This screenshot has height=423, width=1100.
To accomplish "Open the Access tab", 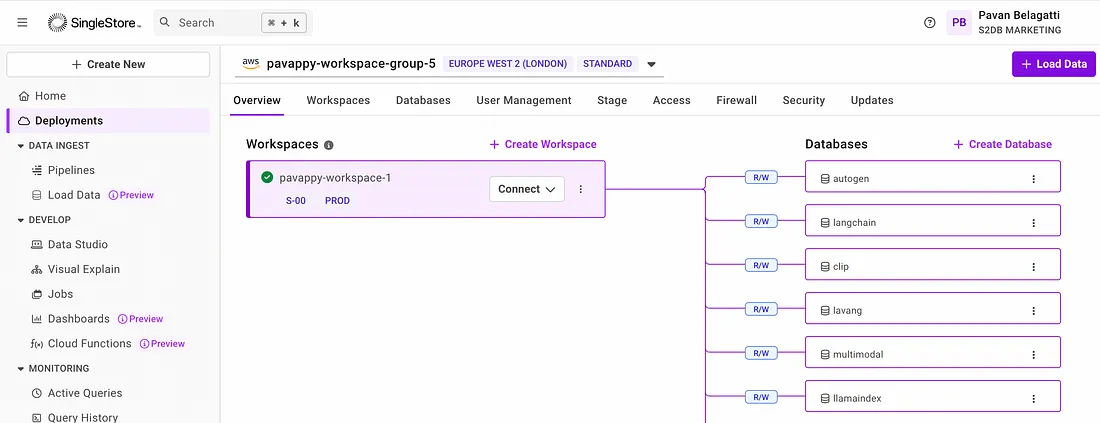I will (671, 100).
